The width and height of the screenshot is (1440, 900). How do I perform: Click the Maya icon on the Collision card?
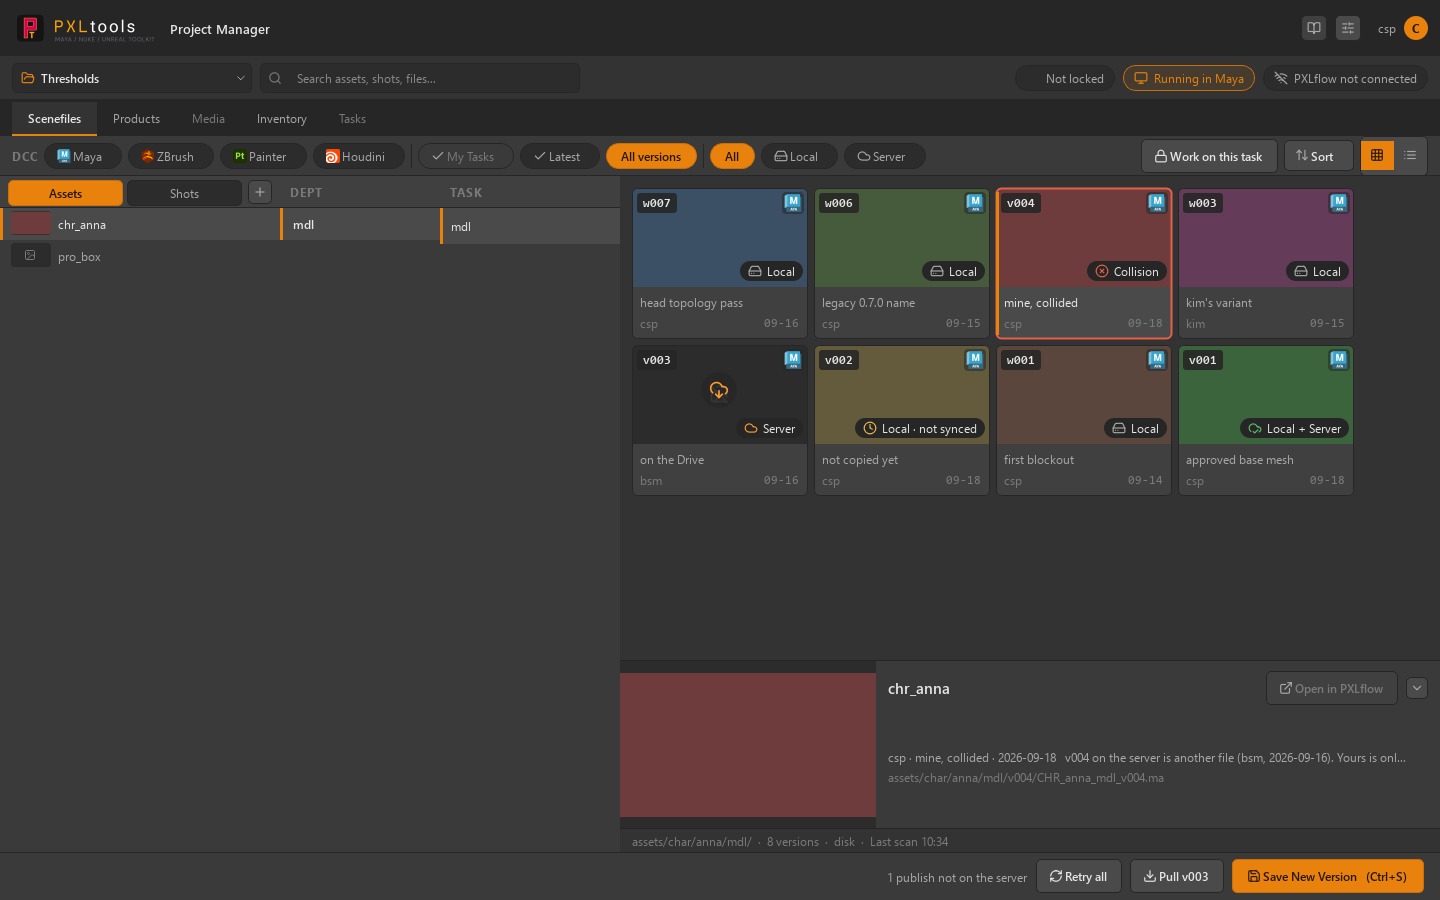(1157, 203)
